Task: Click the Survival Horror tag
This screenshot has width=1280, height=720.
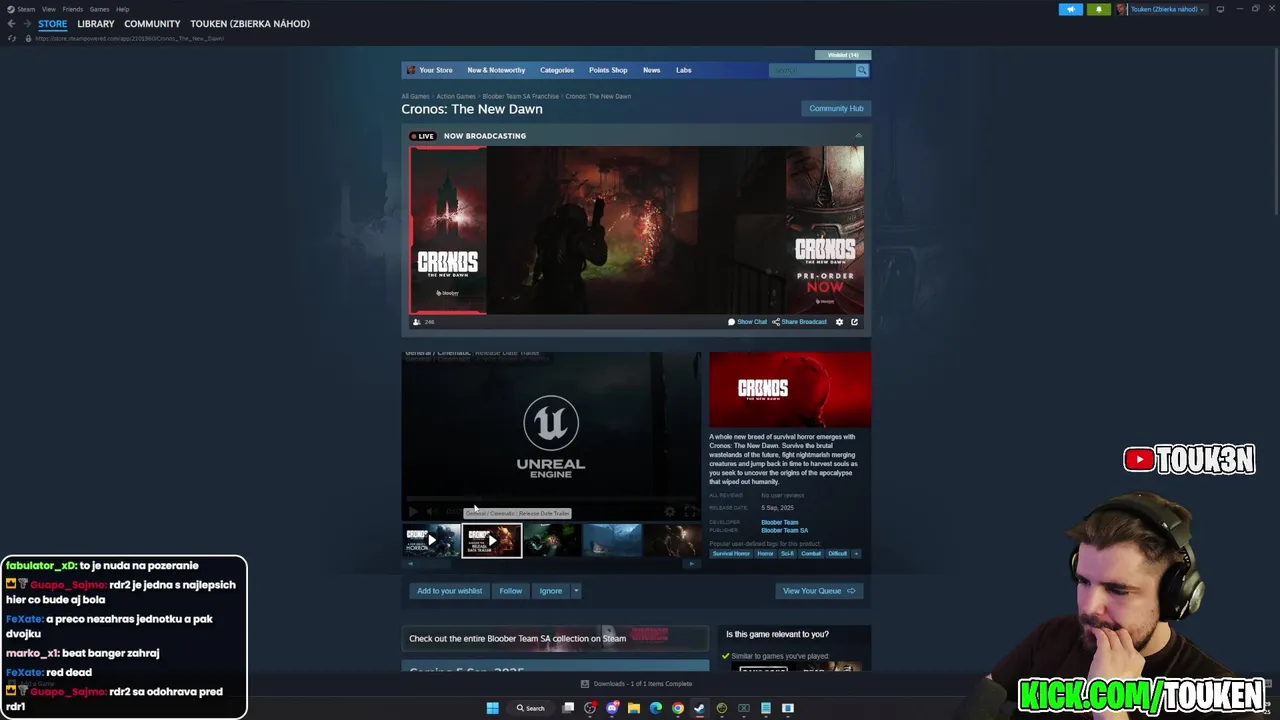Action: [731, 553]
